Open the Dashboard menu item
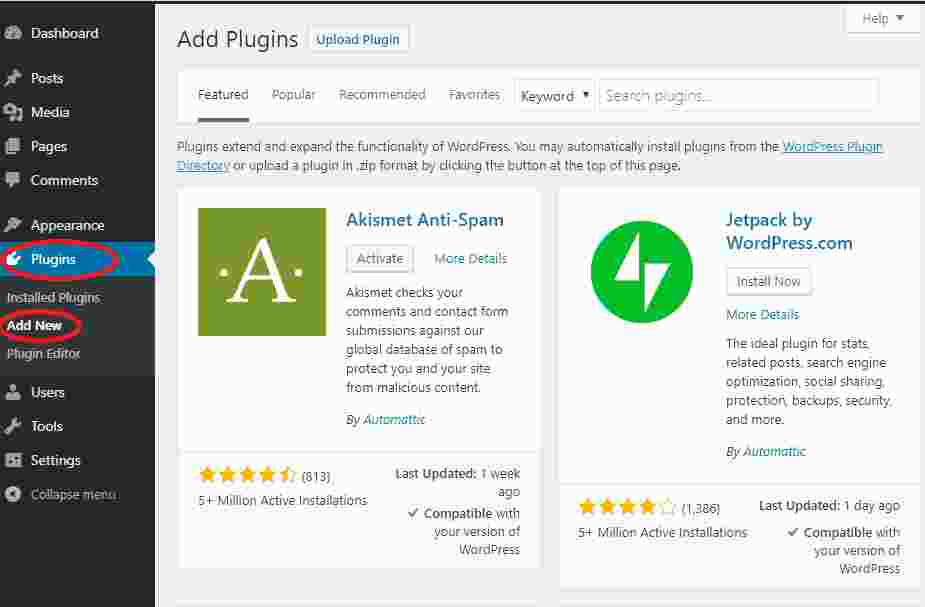 click(x=64, y=33)
